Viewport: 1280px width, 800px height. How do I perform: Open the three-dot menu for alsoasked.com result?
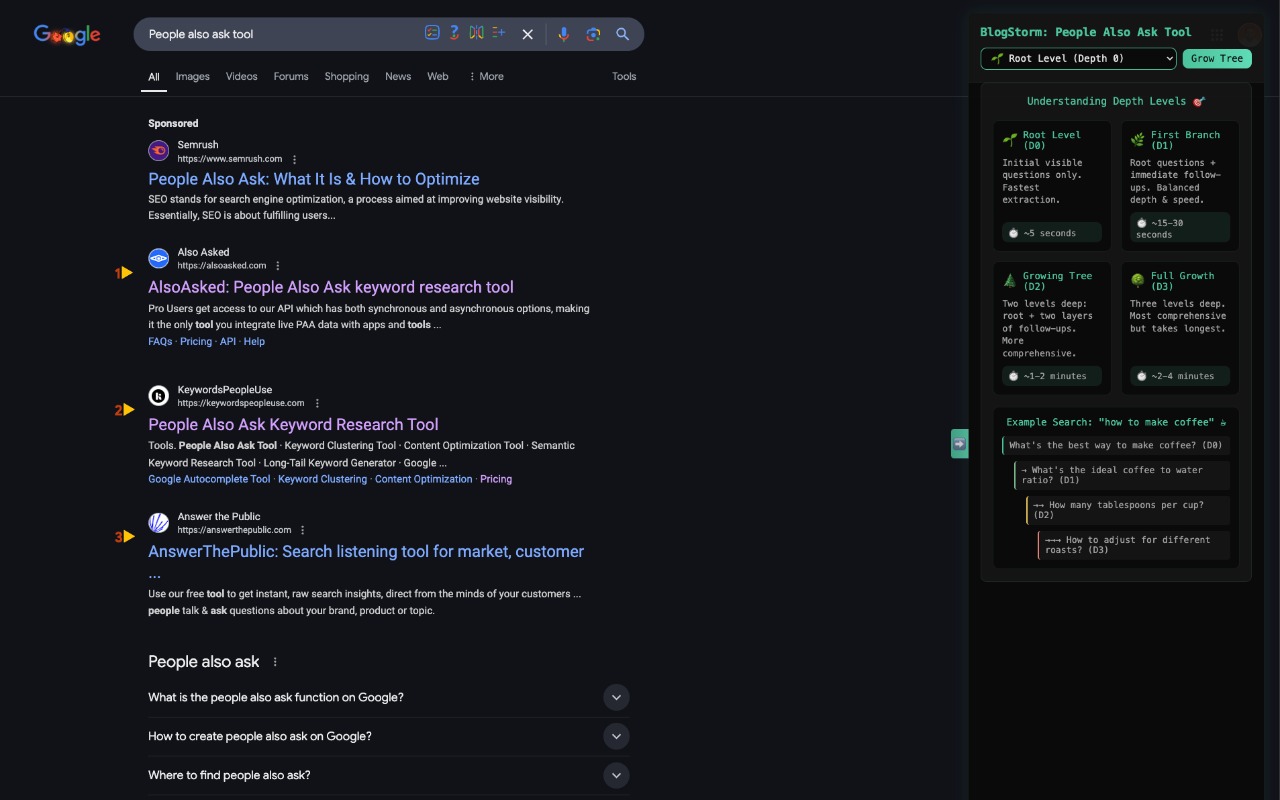(x=278, y=266)
